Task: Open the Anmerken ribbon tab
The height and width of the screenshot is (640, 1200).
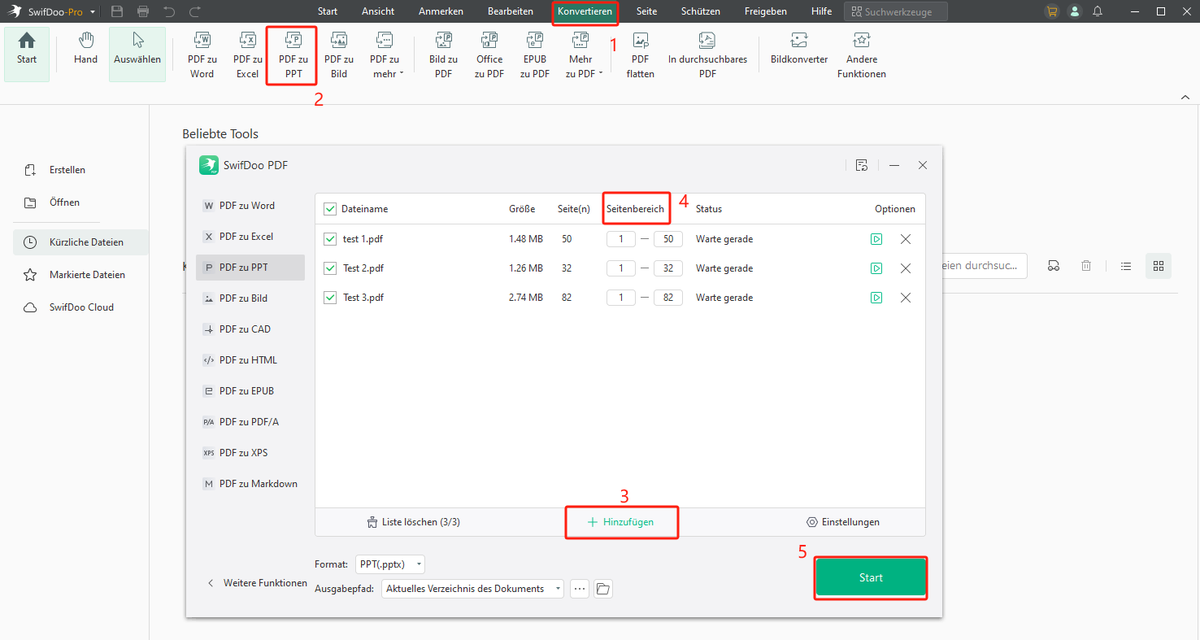Action: [441, 11]
